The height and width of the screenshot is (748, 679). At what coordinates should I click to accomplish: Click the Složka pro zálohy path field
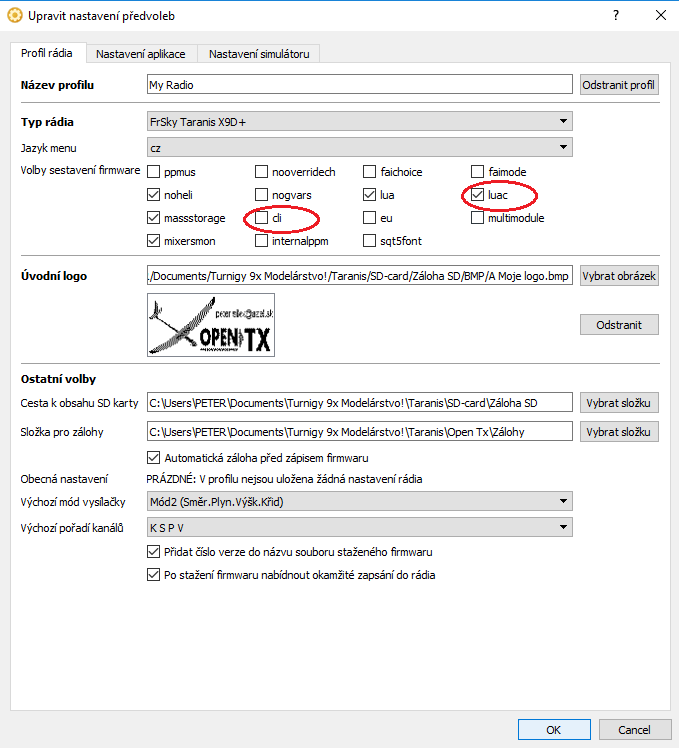[359, 432]
